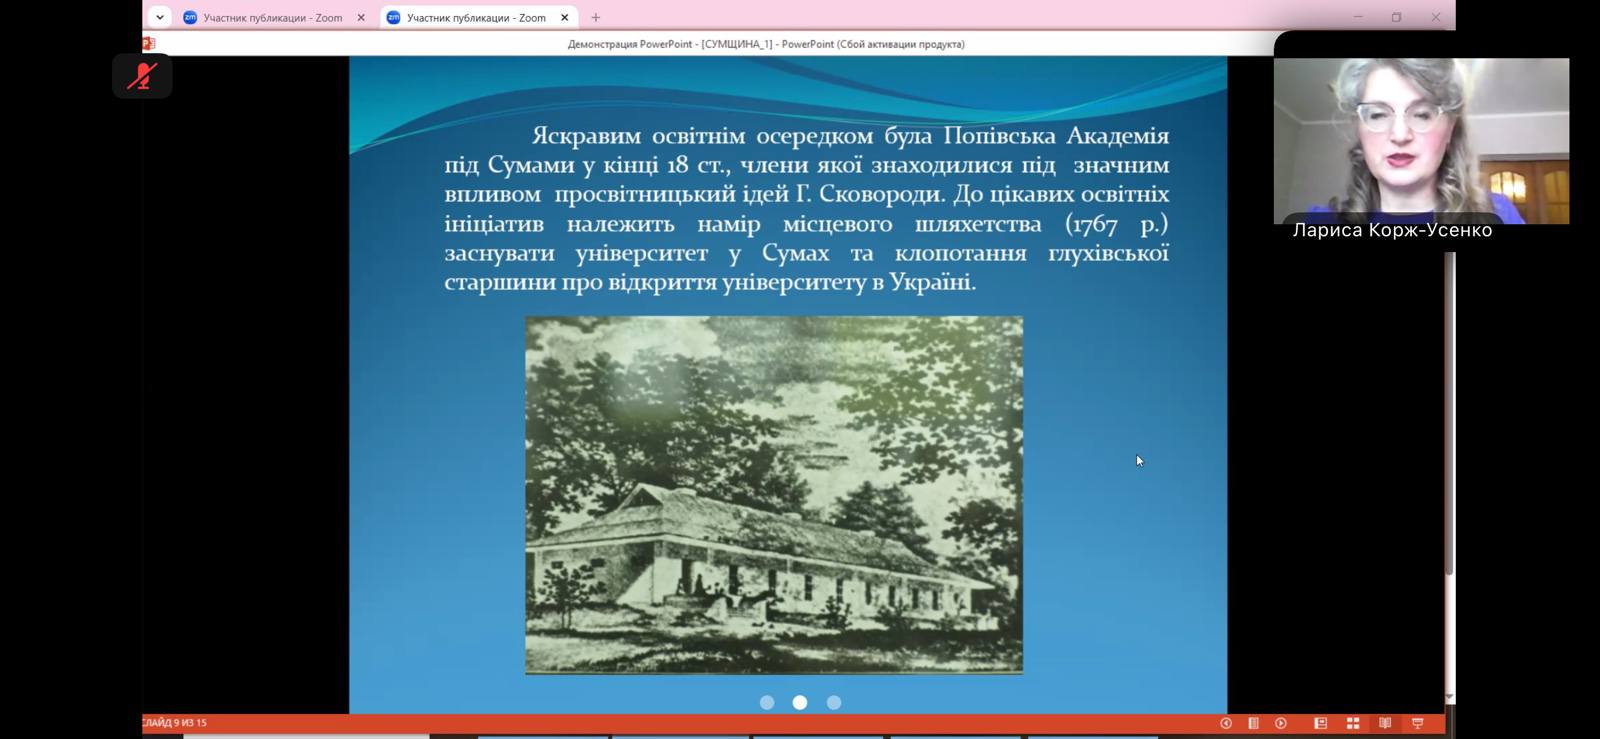Advance to next slide arrow in status bar
The width and height of the screenshot is (1600, 739).
coord(1281,723)
